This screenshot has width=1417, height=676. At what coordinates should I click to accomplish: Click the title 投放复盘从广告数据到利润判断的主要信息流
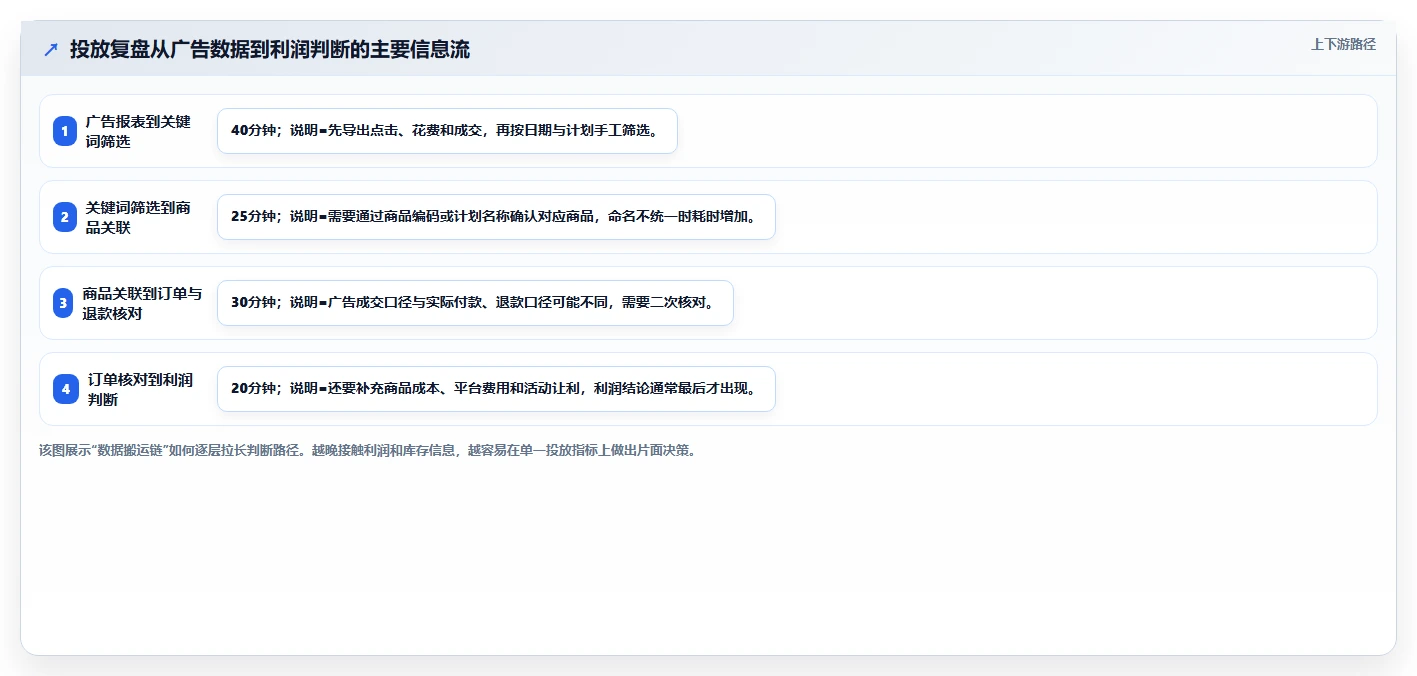coord(270,49)
